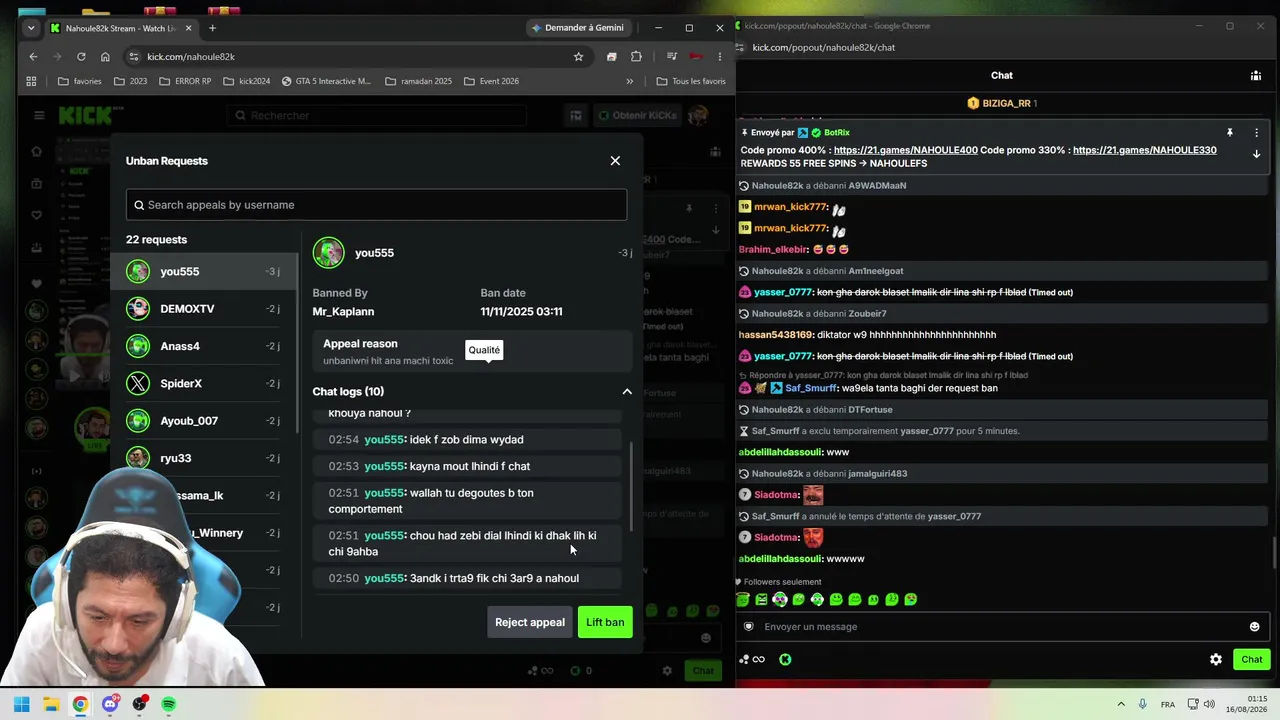Open the 21.games/NAHOULE400 link
Image resolution: width=1280 pixels, height=720 pixels.
point(906,150)
